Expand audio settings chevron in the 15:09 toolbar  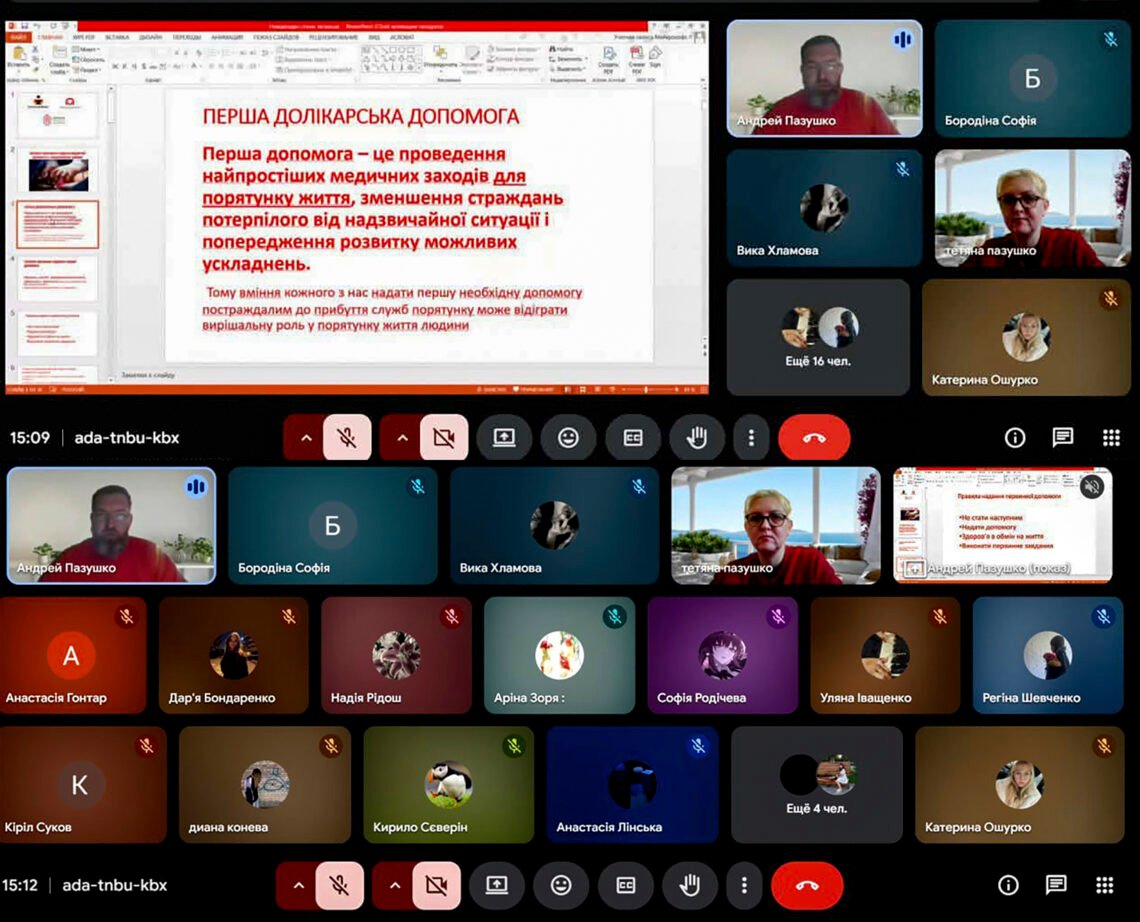click(x=306, y=438)
